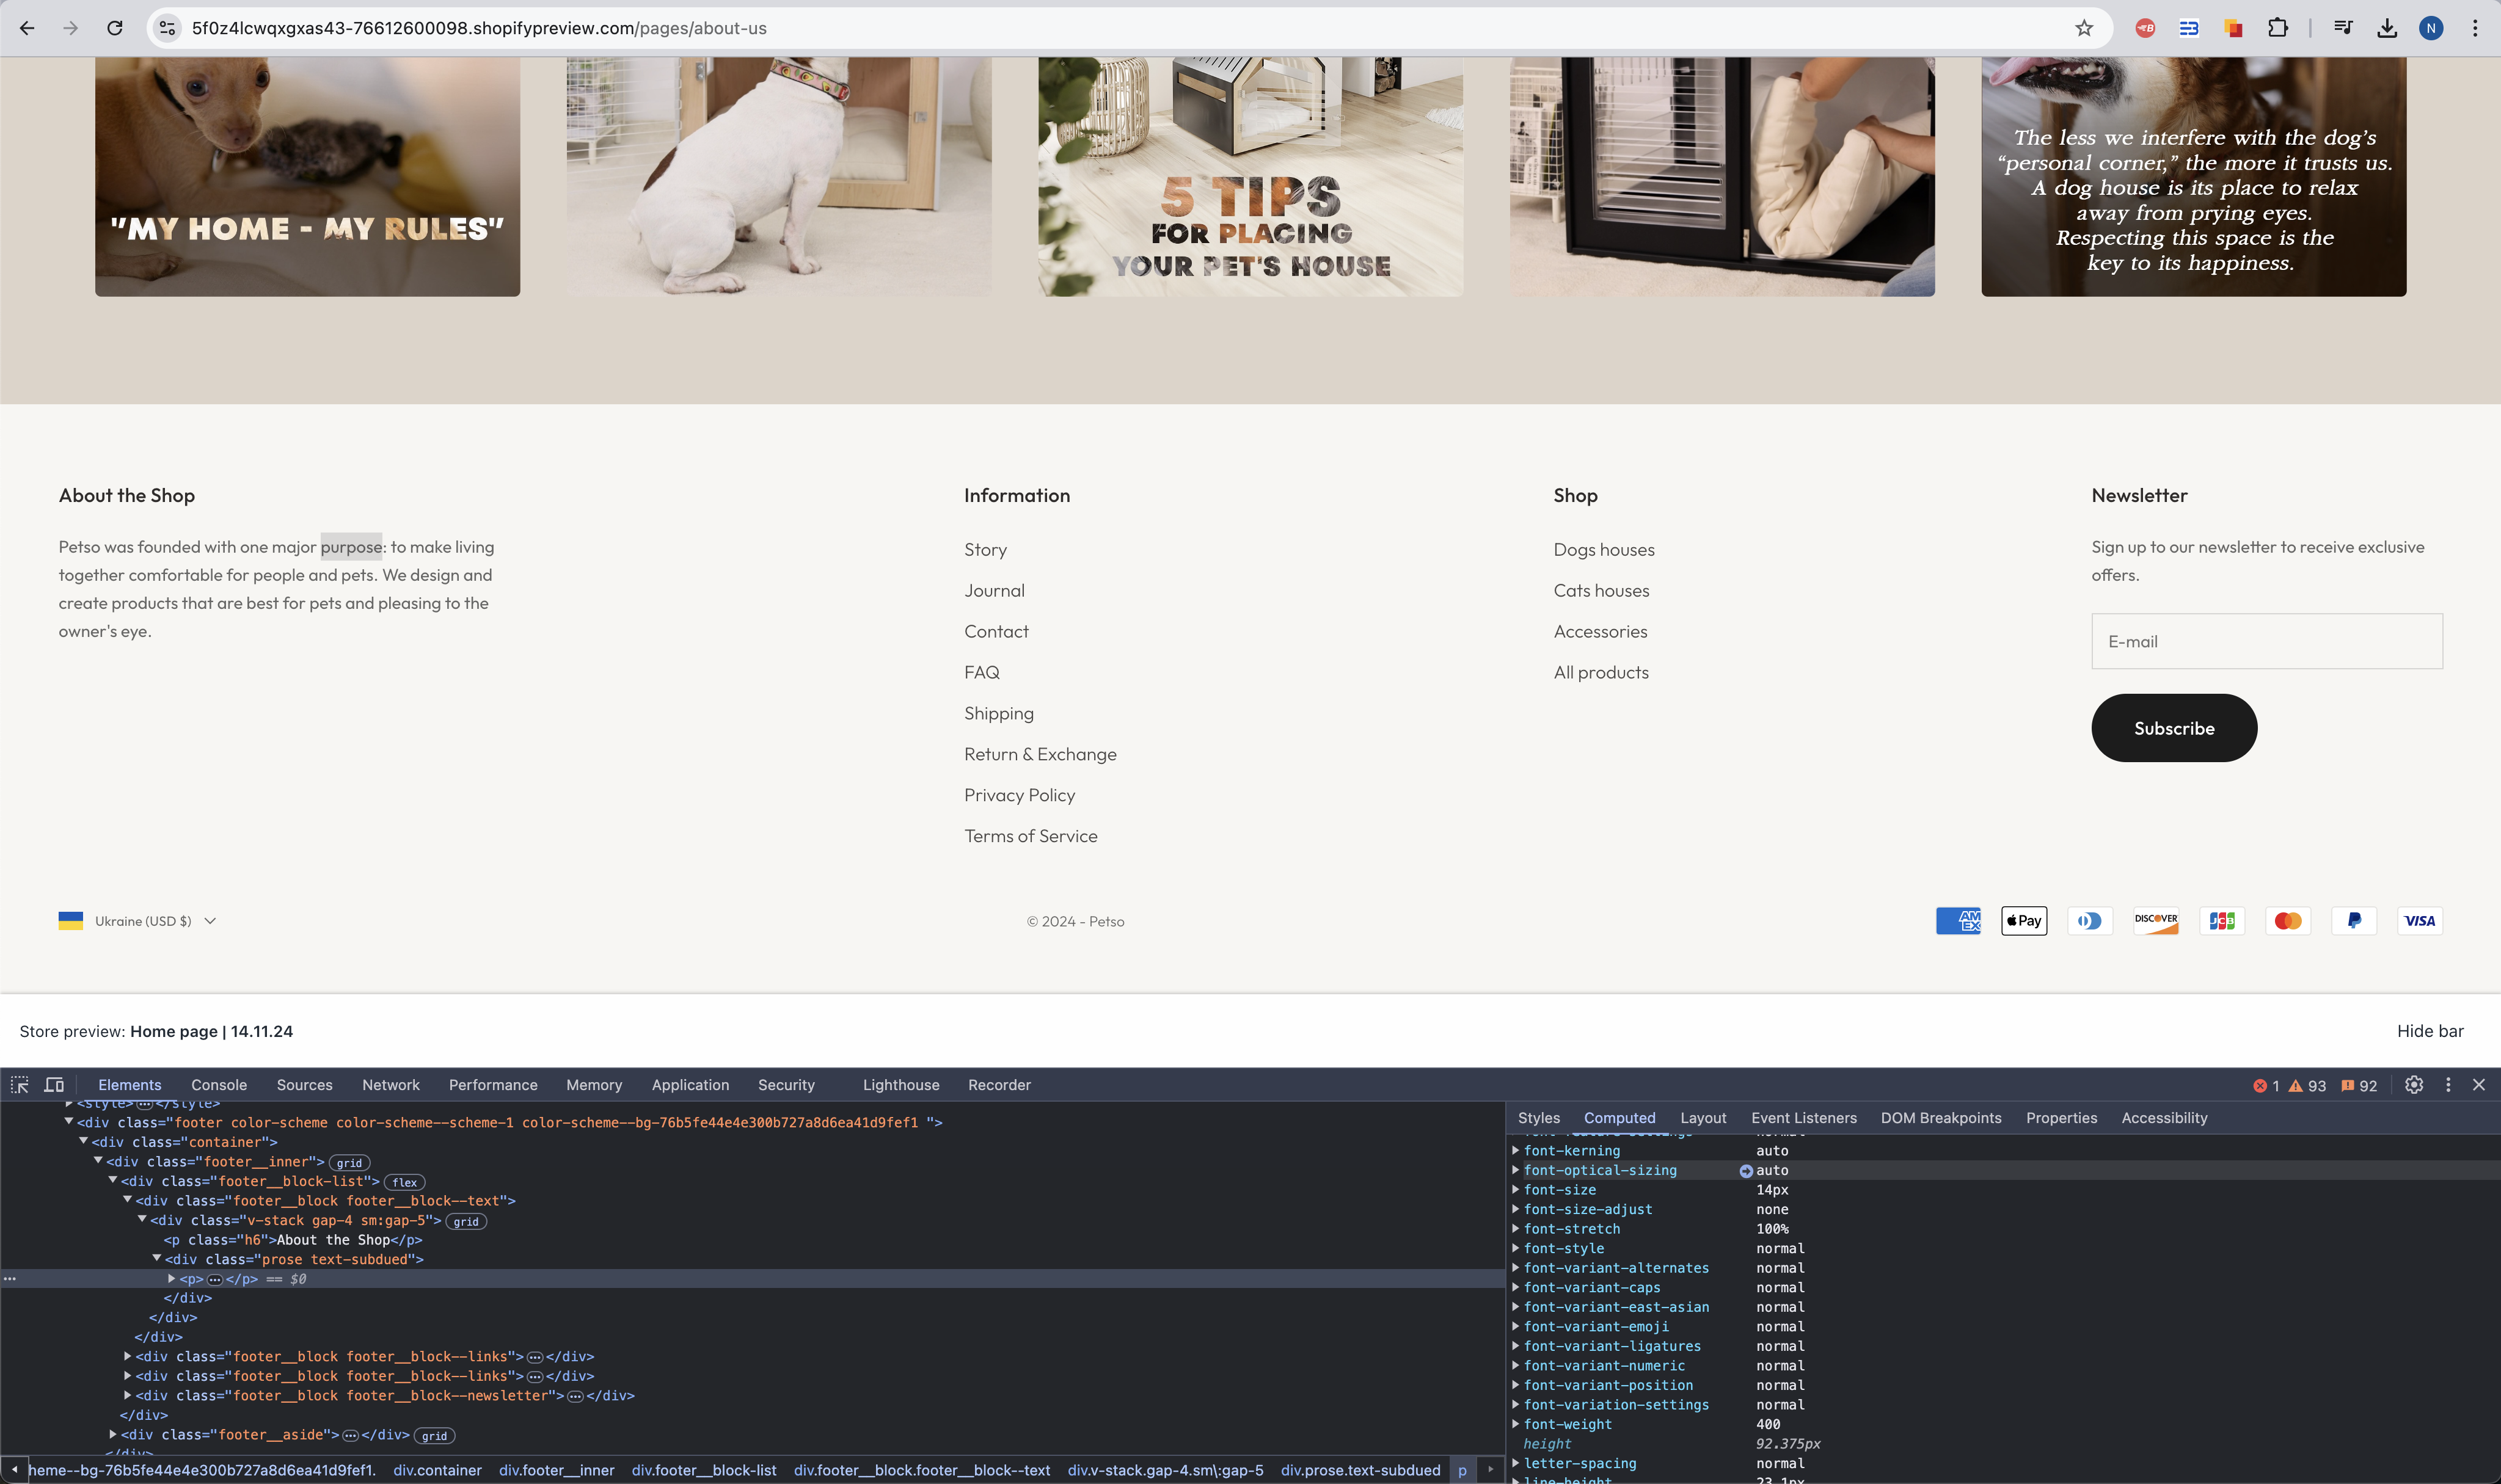Open DevTools settings gear icon
The width and height of the screenshot is (2501, 1484).
(x=2414, y=1085)
